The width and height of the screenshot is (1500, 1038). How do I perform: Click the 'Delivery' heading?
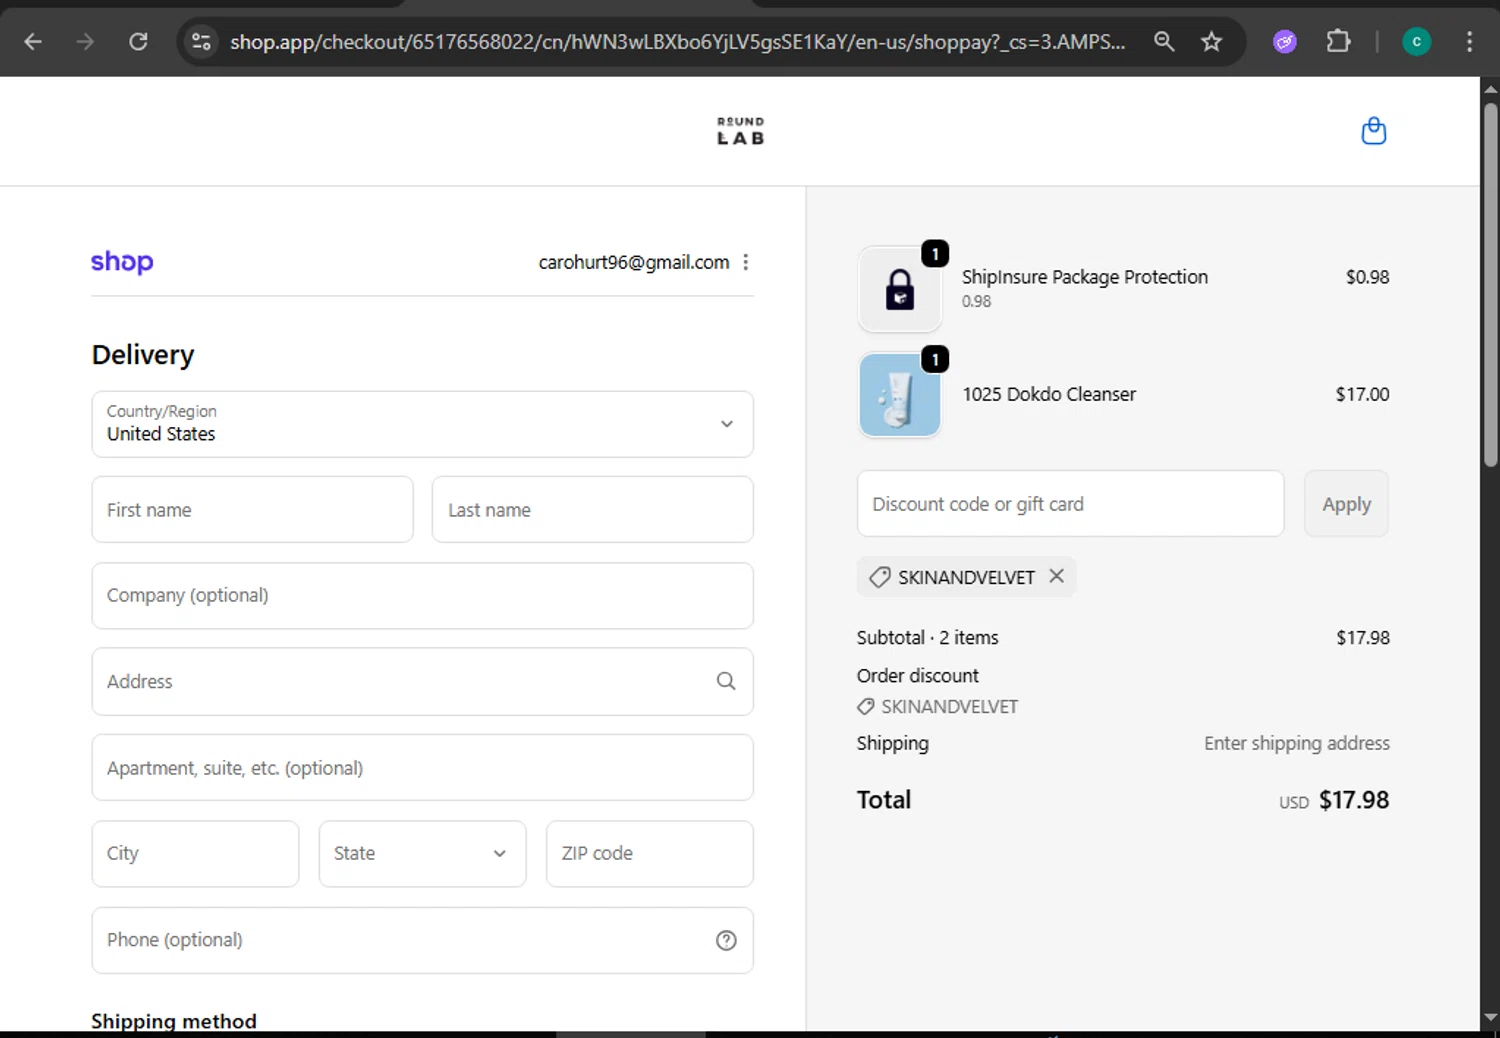pos(143,355)
